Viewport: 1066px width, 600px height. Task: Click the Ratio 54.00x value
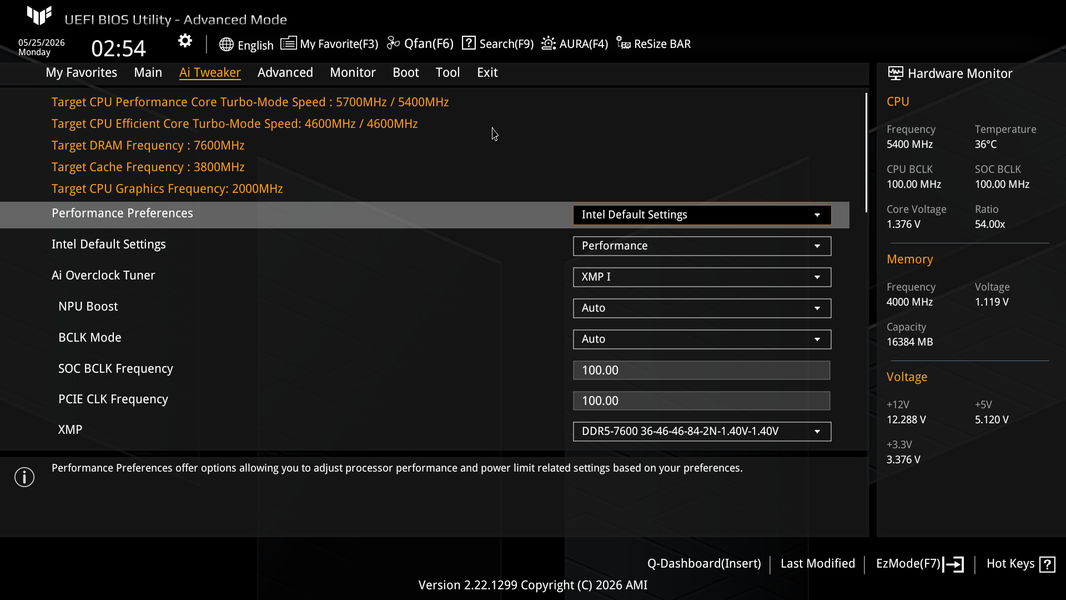990,224
